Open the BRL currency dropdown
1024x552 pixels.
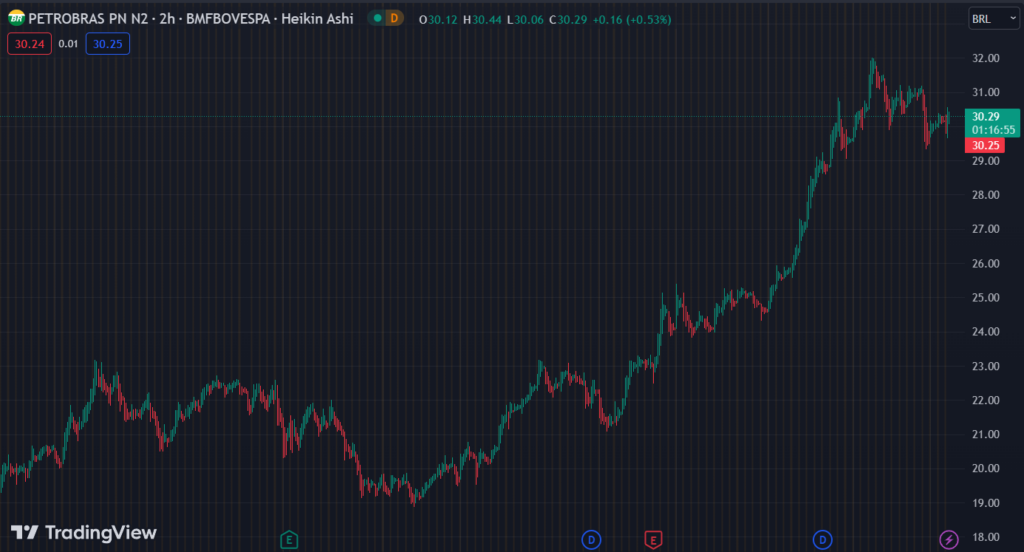pyautogui.click(x=993, y=19)
